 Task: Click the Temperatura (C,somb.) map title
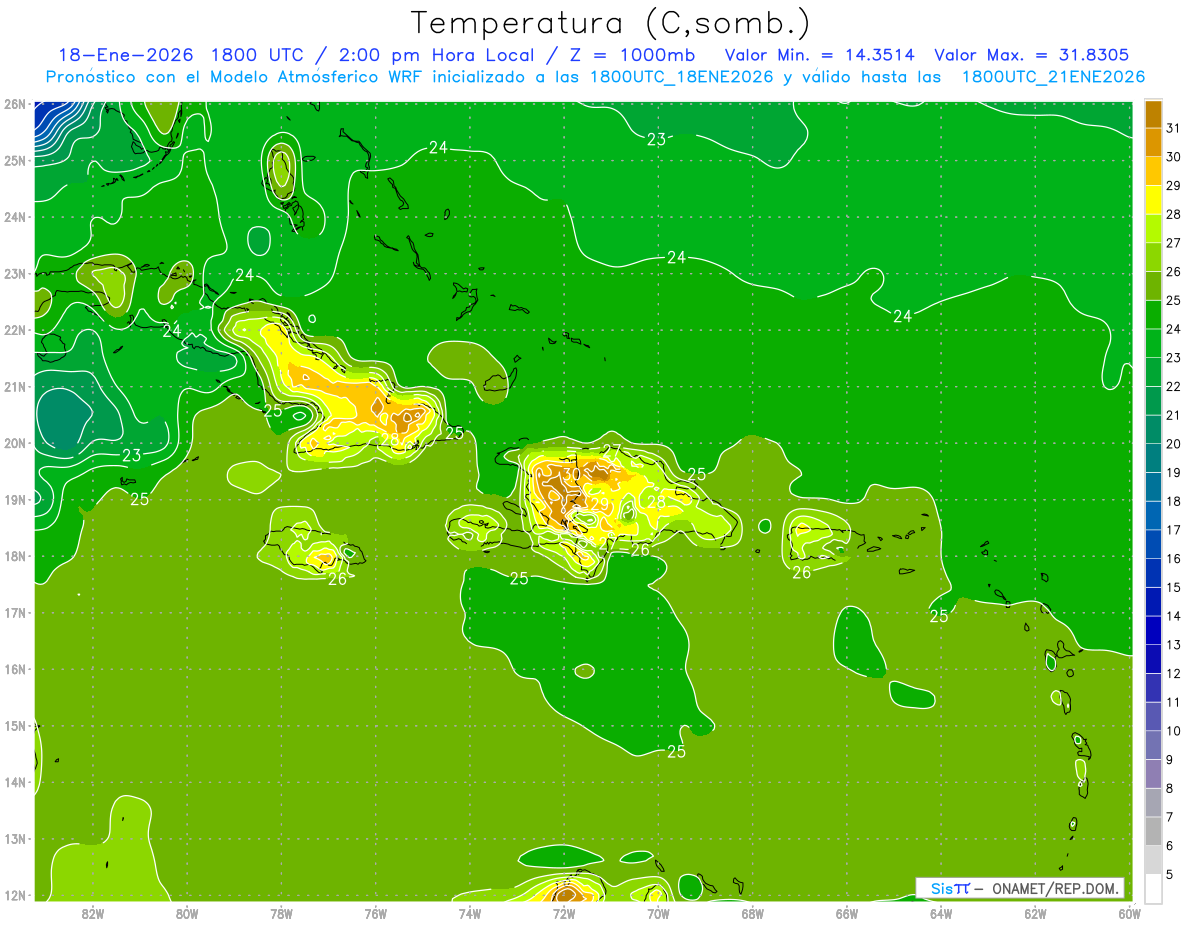click(611, 23)
